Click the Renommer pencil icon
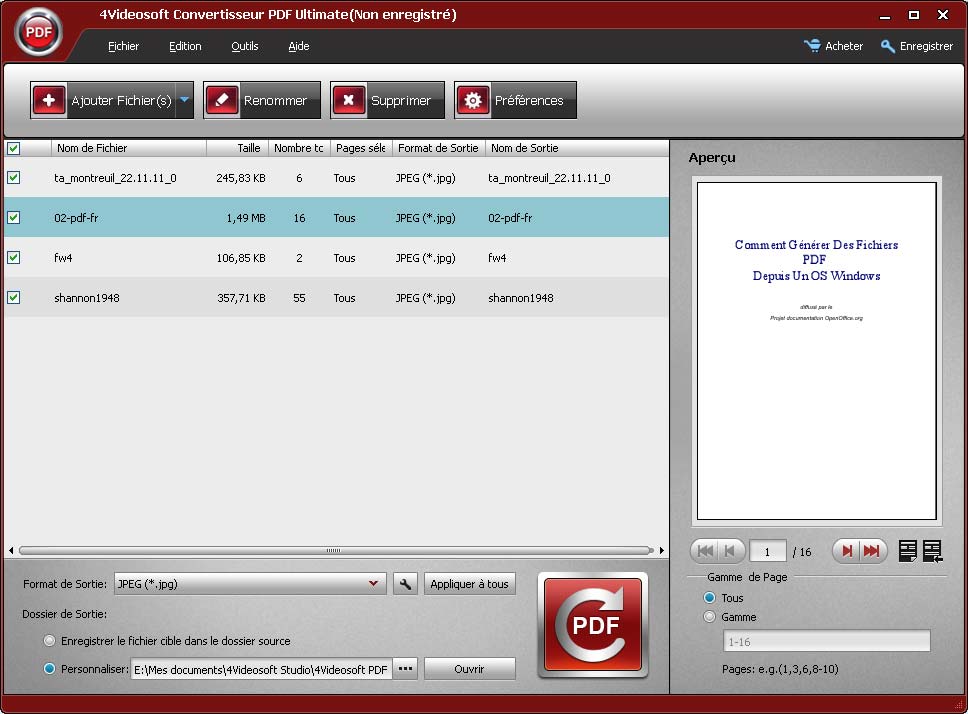 (222, 100)
